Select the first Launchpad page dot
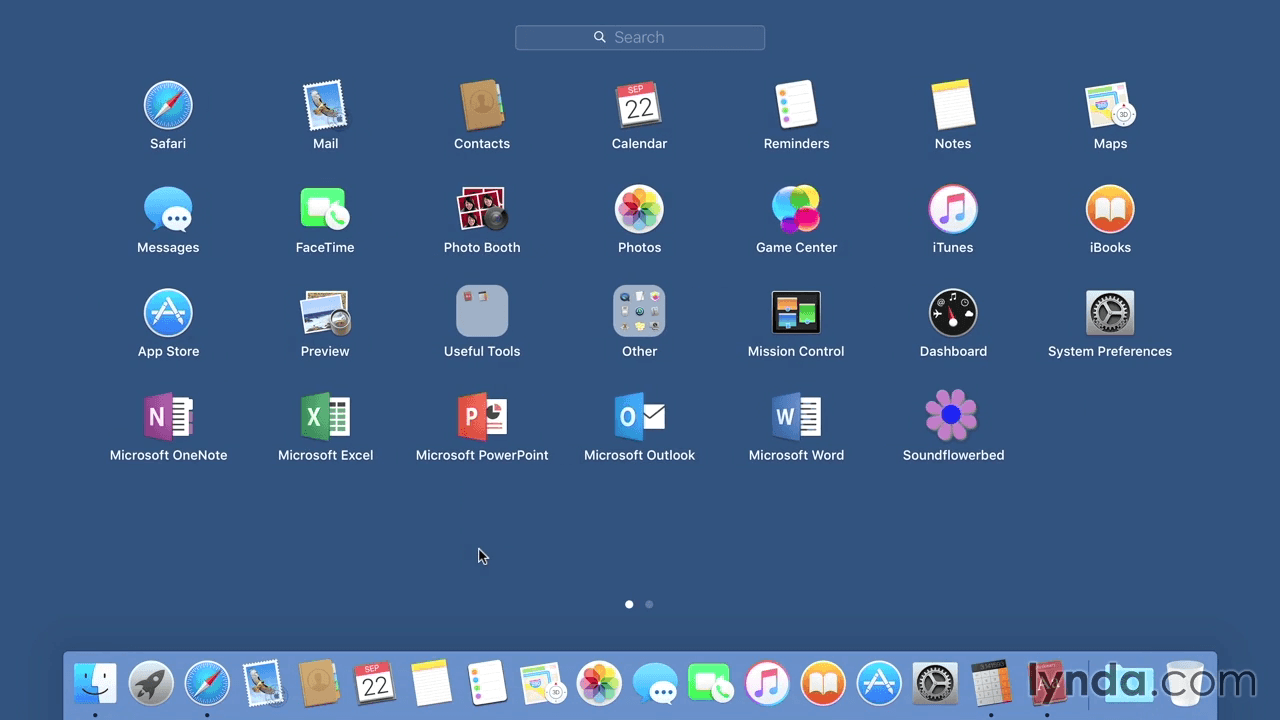1280x720 pixels. click(629, 604)
